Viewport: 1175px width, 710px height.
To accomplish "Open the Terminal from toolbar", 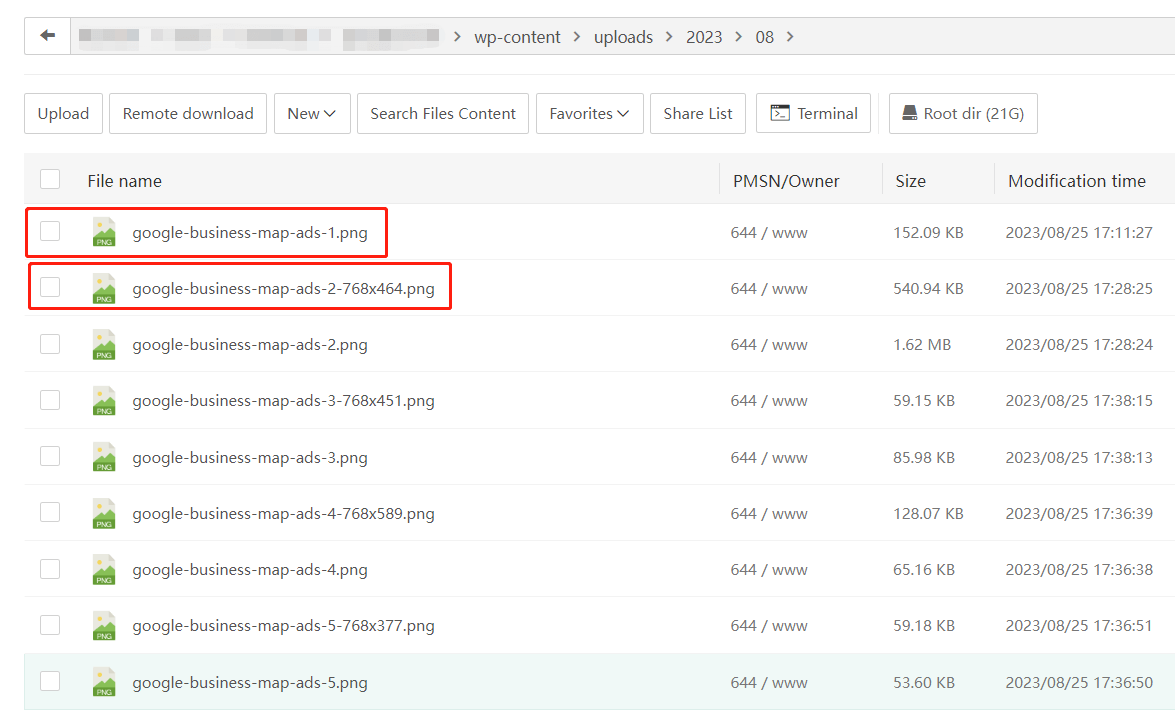I will pyautogui.click(x=813, y=114).
